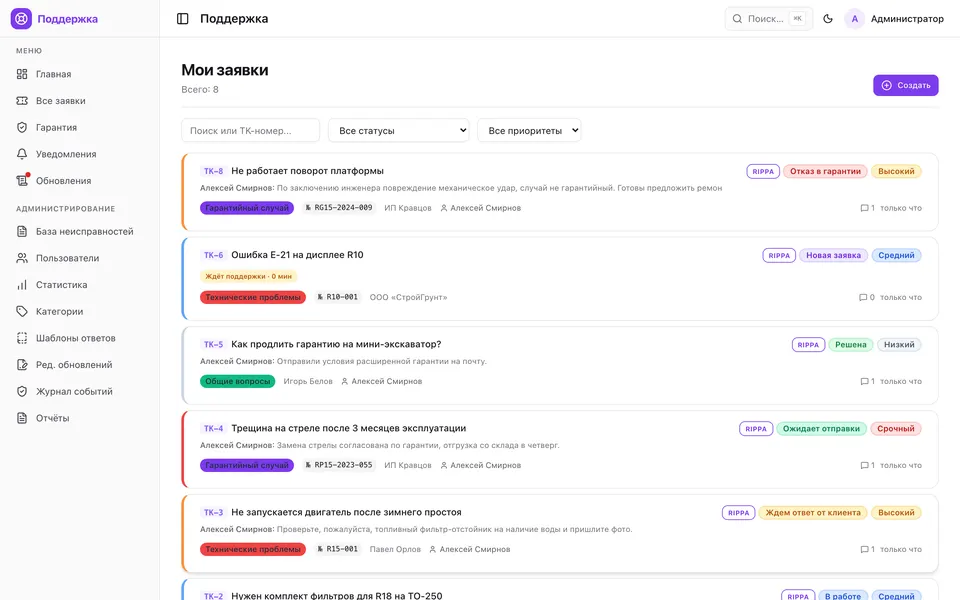Screen dimensions: 960x600
Task: Click the Новая заявка status badge
Action: click(833, 255)
